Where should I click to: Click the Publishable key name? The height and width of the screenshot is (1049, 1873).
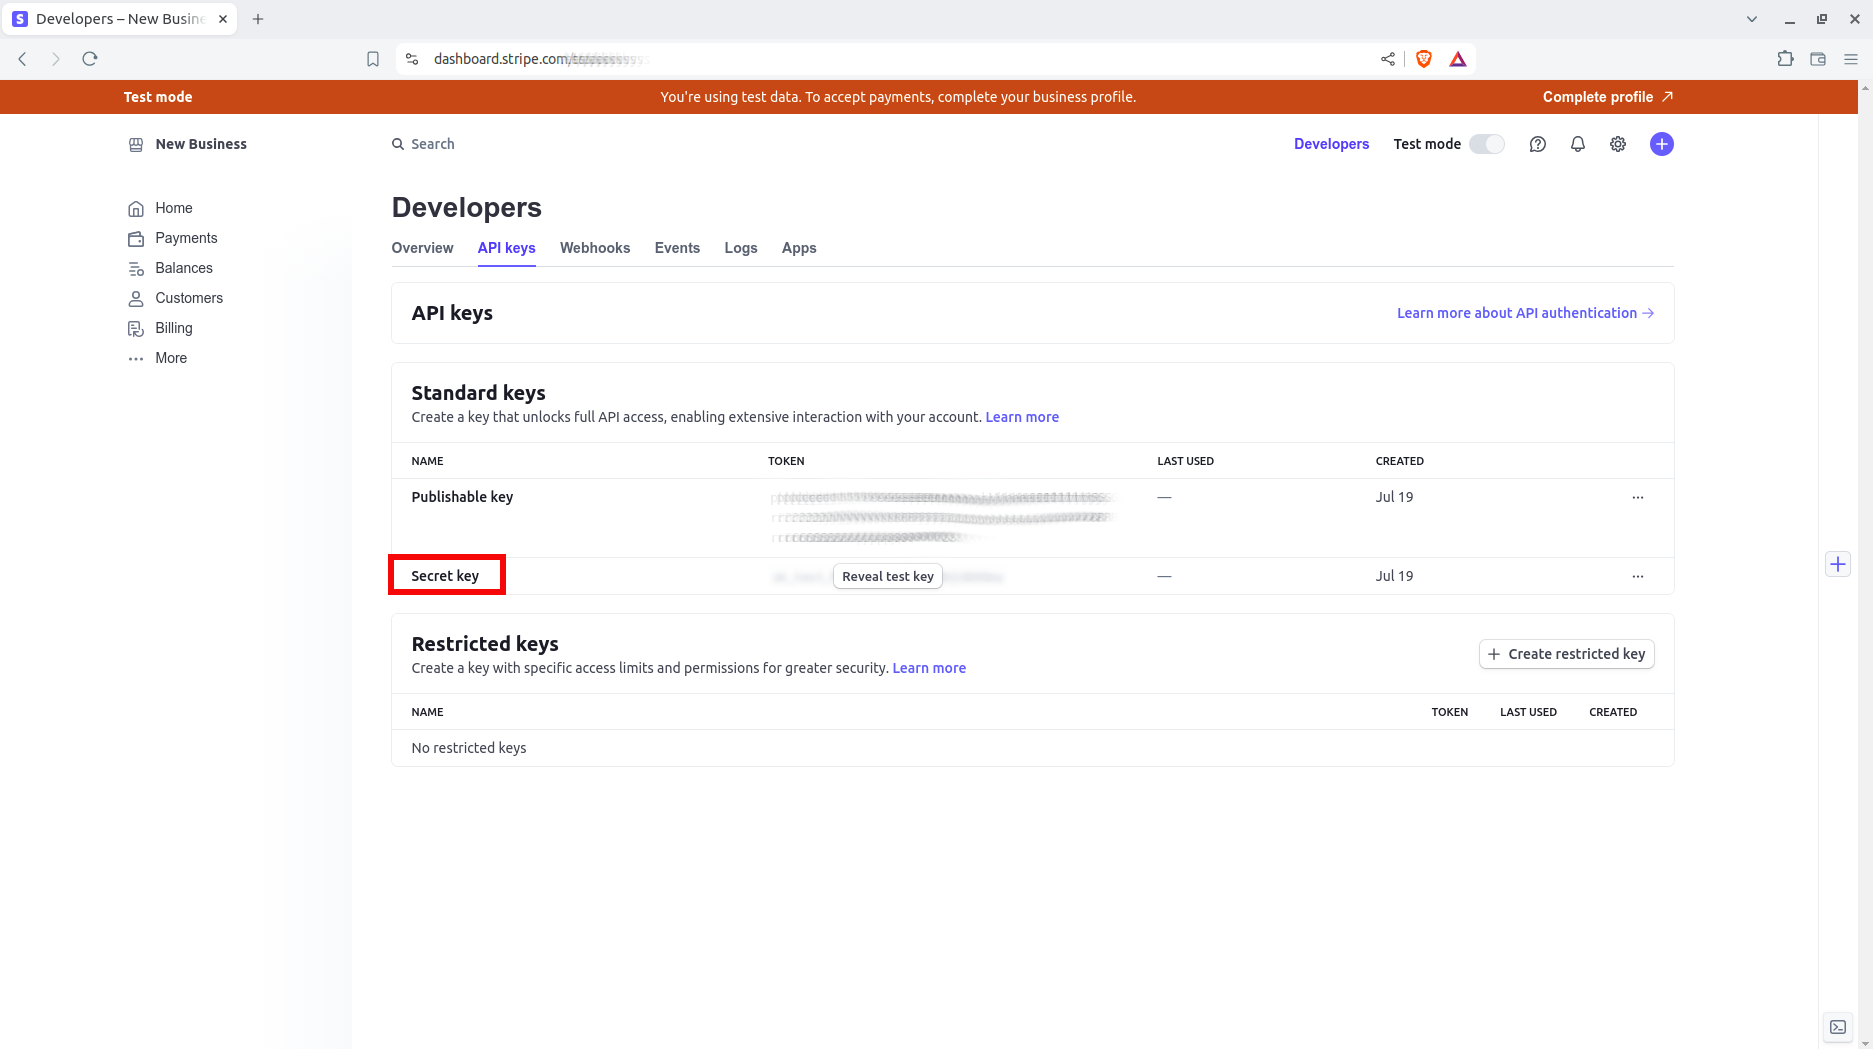point(462,497)
